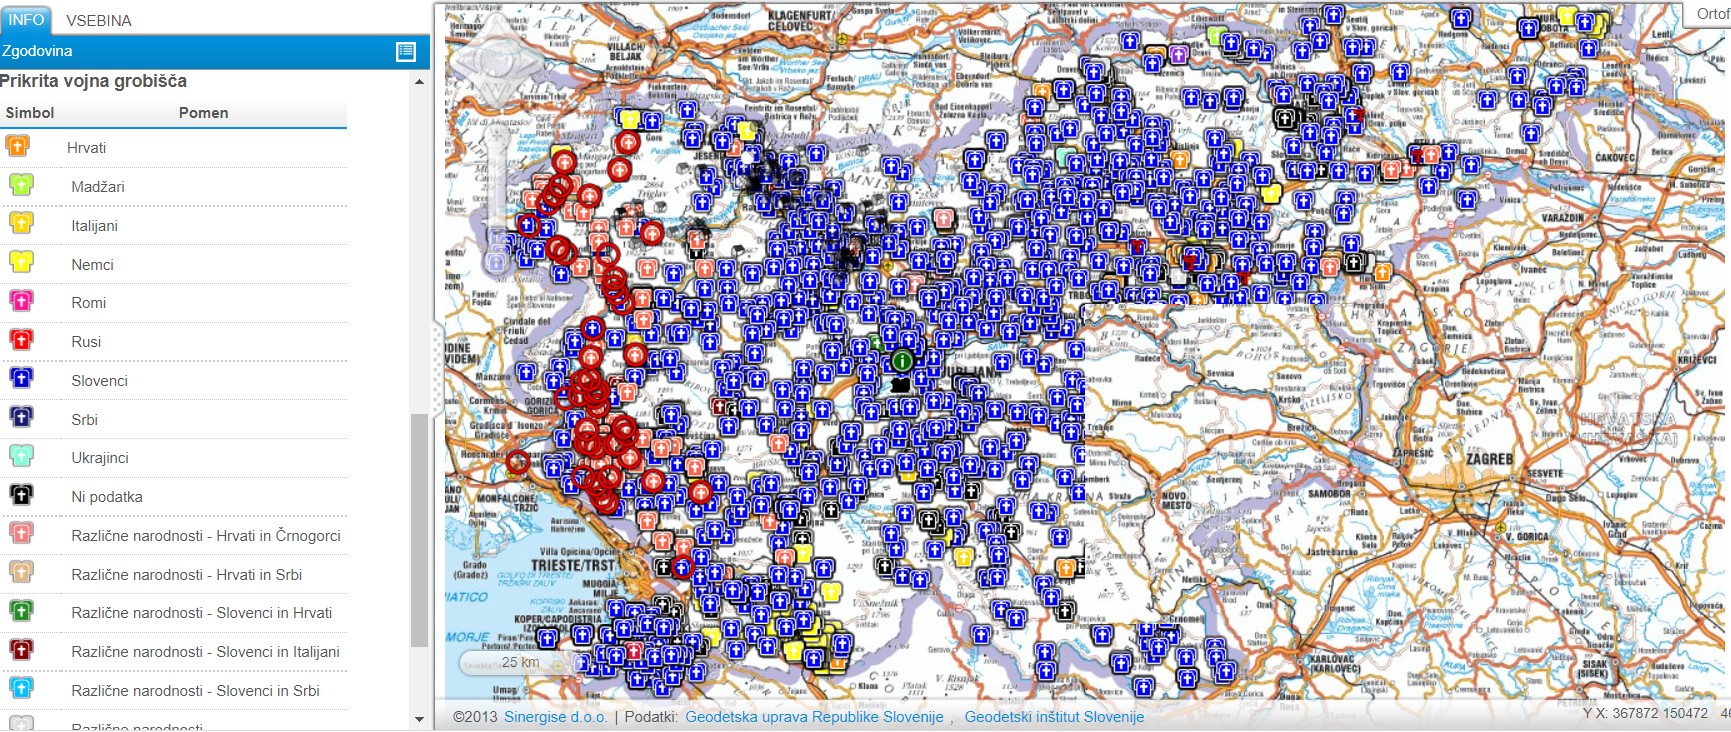
Task: Click the Hrvati legend label
Action: [x=86, y=148]
